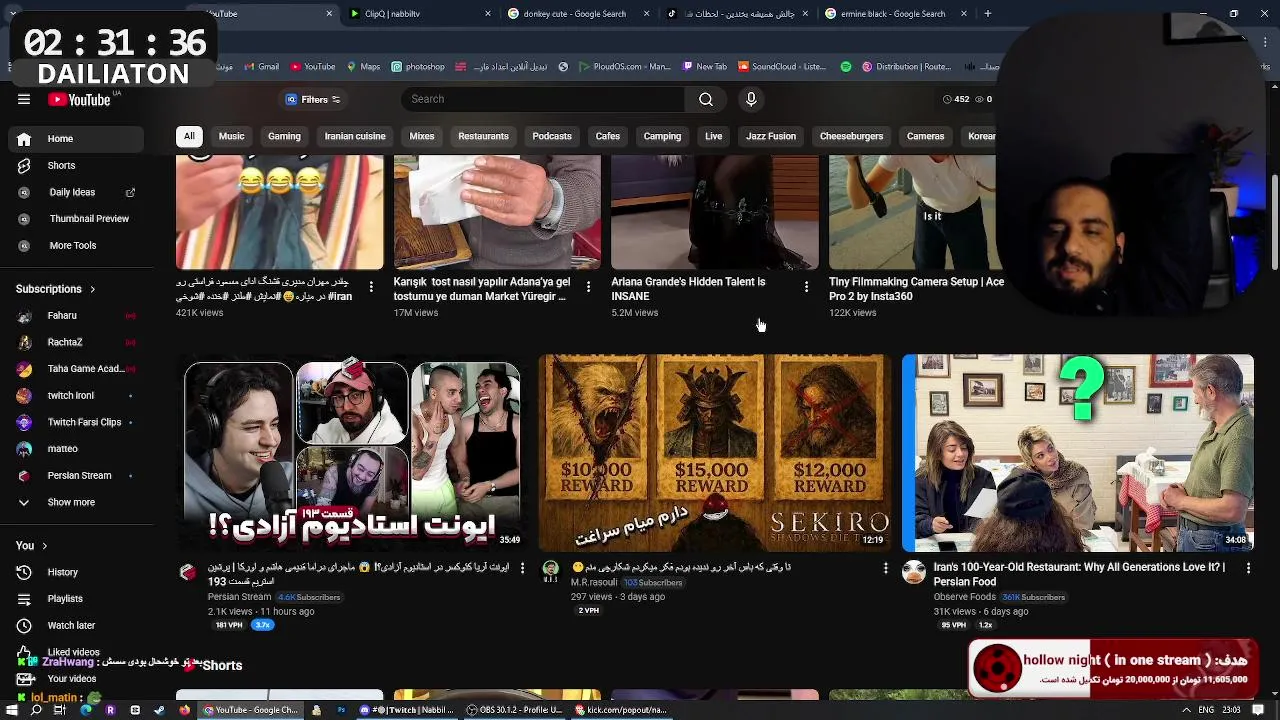
Task: Switch to OBS in the taskbar
Action: [x=516, y=710]
